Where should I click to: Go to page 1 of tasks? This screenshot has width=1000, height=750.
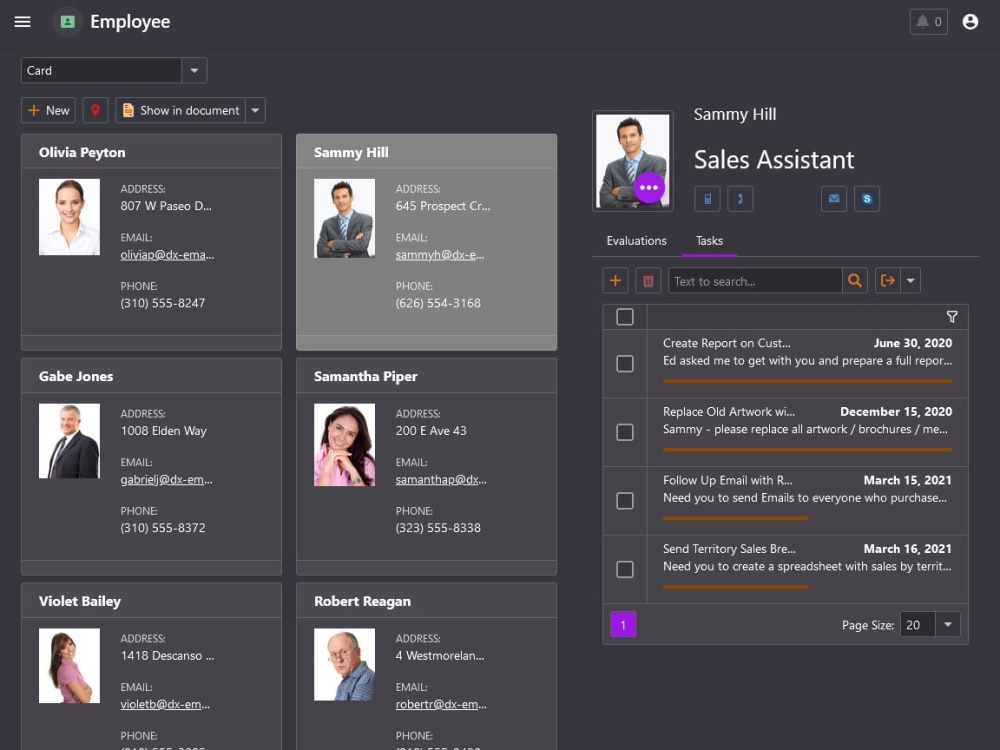pos(623,624)
